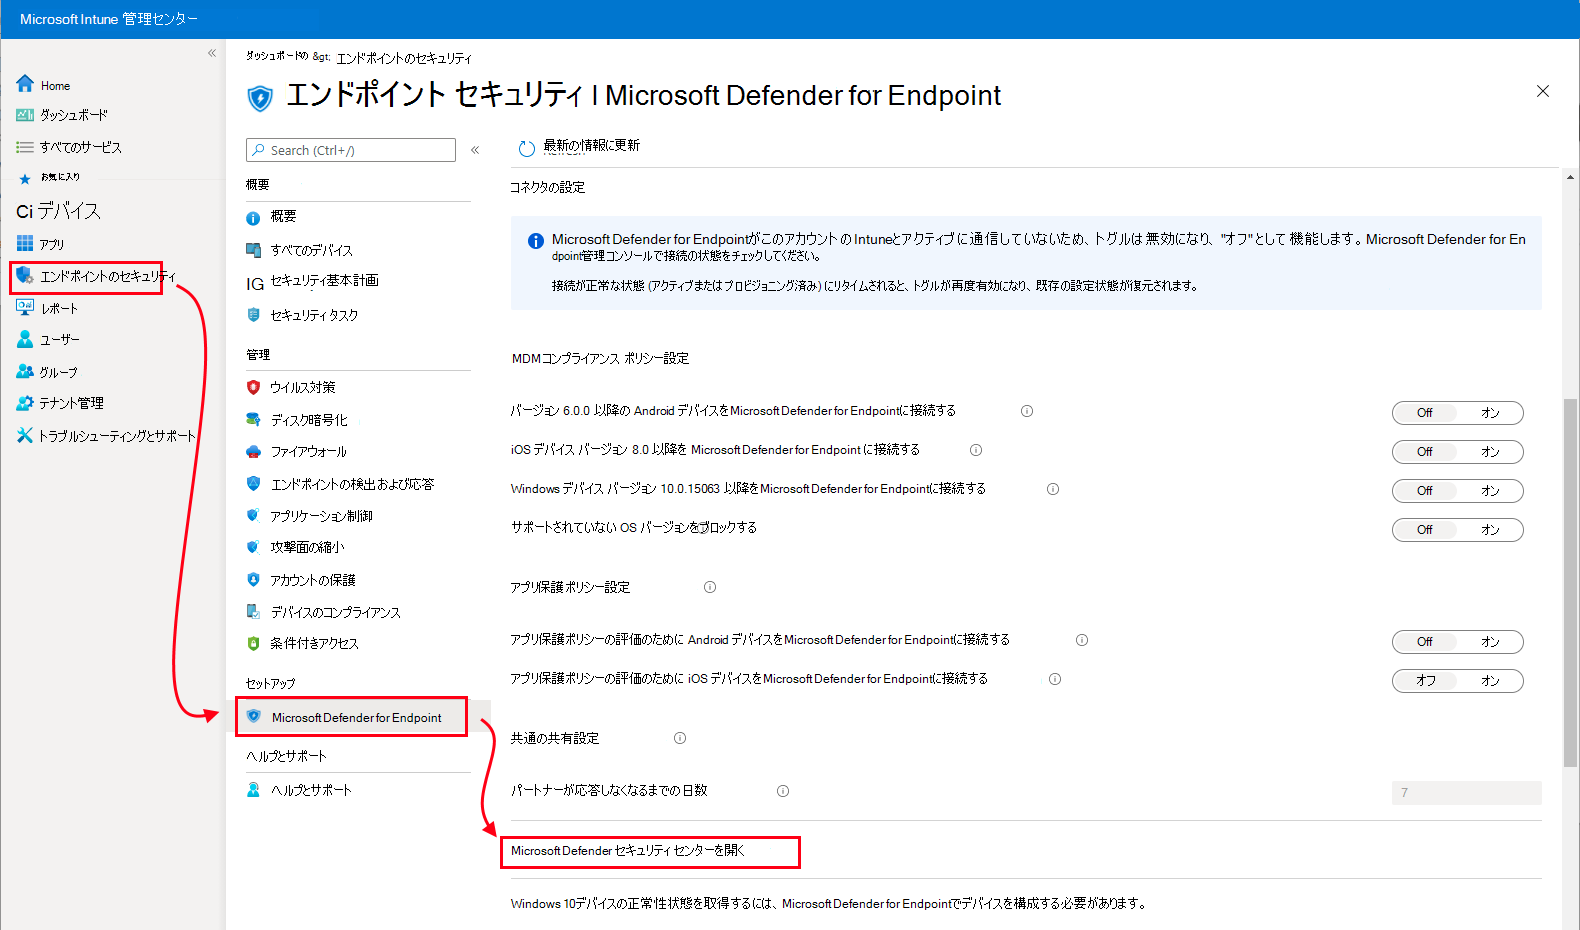1580x930 pixels.
Task: Select 条件付きアクセス menu item label
Action: (314, 643)
